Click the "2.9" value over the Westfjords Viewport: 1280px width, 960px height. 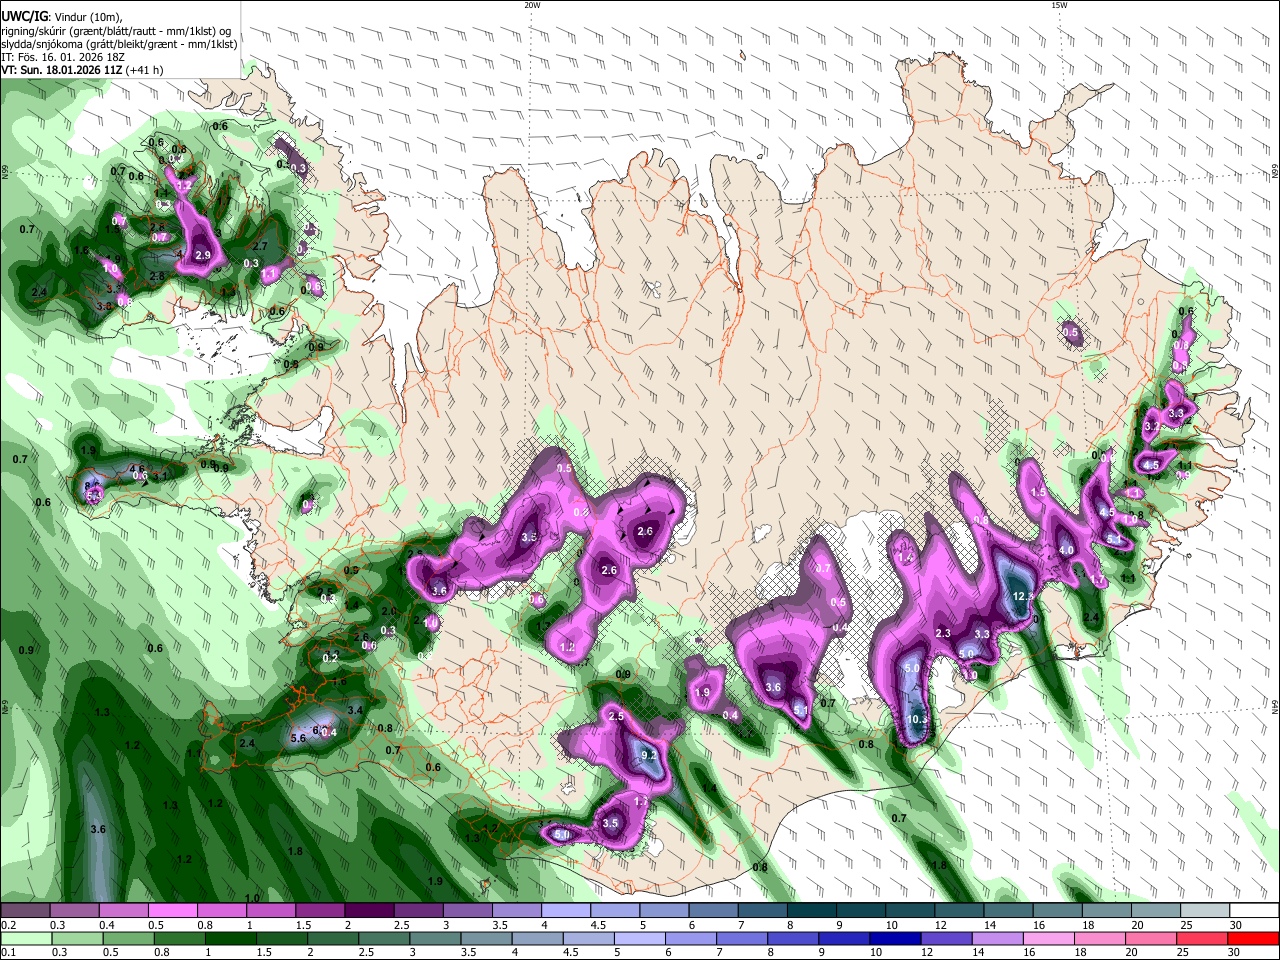click(203, 256)
